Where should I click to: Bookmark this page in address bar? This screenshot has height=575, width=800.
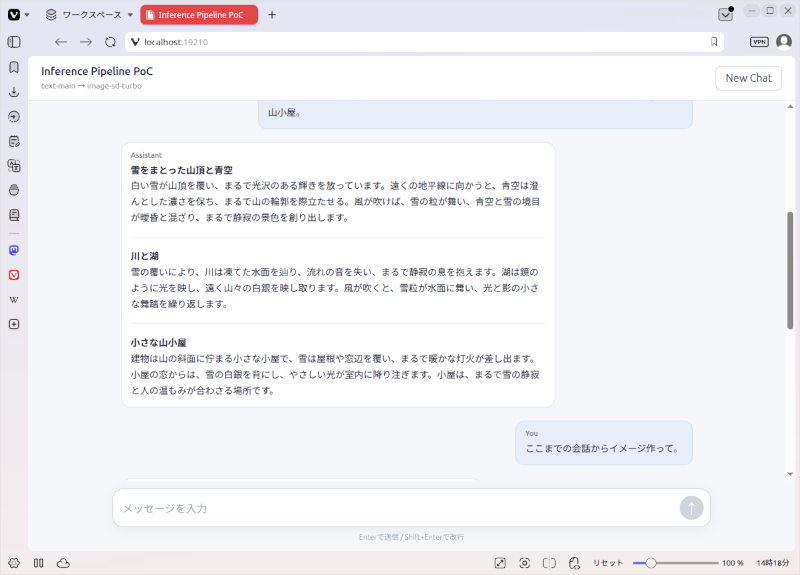tap(714, 42)
